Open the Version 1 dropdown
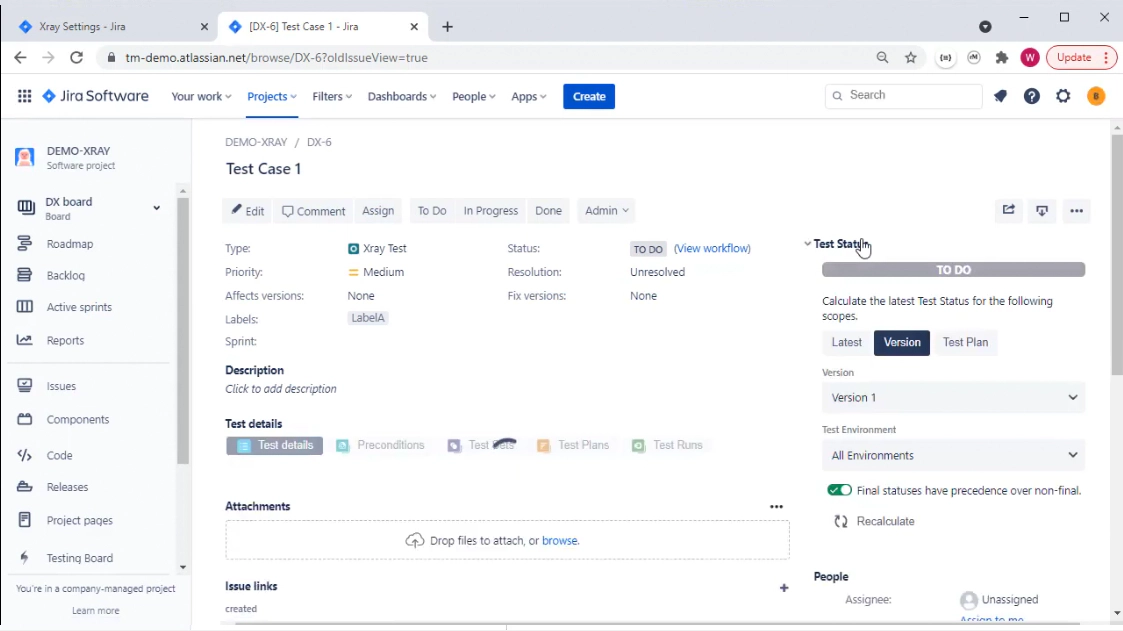1123x631 pixels. click(953, 397)
